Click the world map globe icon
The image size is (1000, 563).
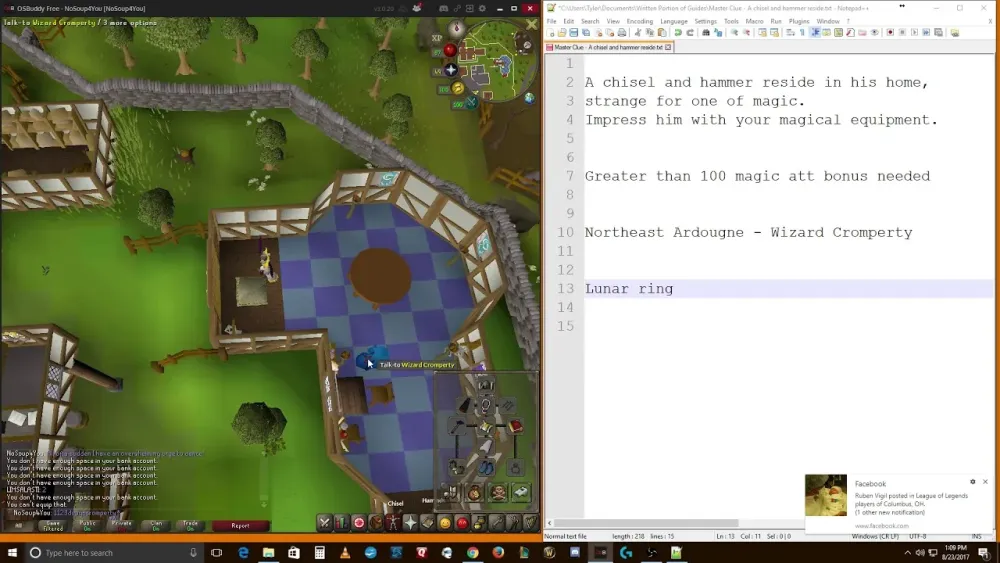click(x=529, y=98)
